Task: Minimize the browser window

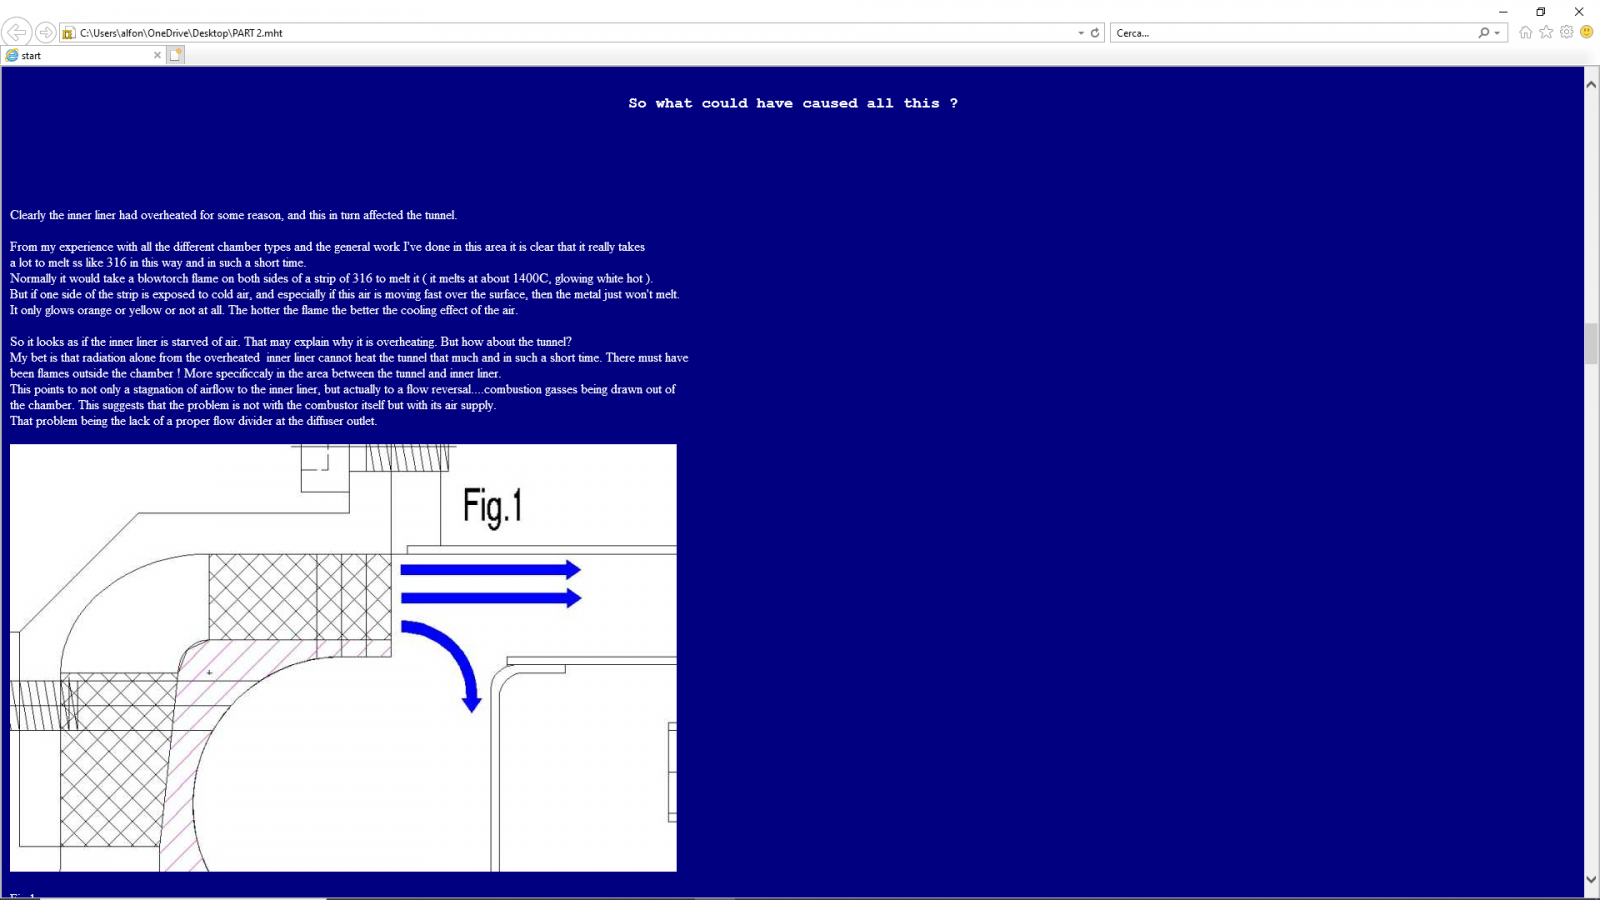Action: [x=1503, y=12]
